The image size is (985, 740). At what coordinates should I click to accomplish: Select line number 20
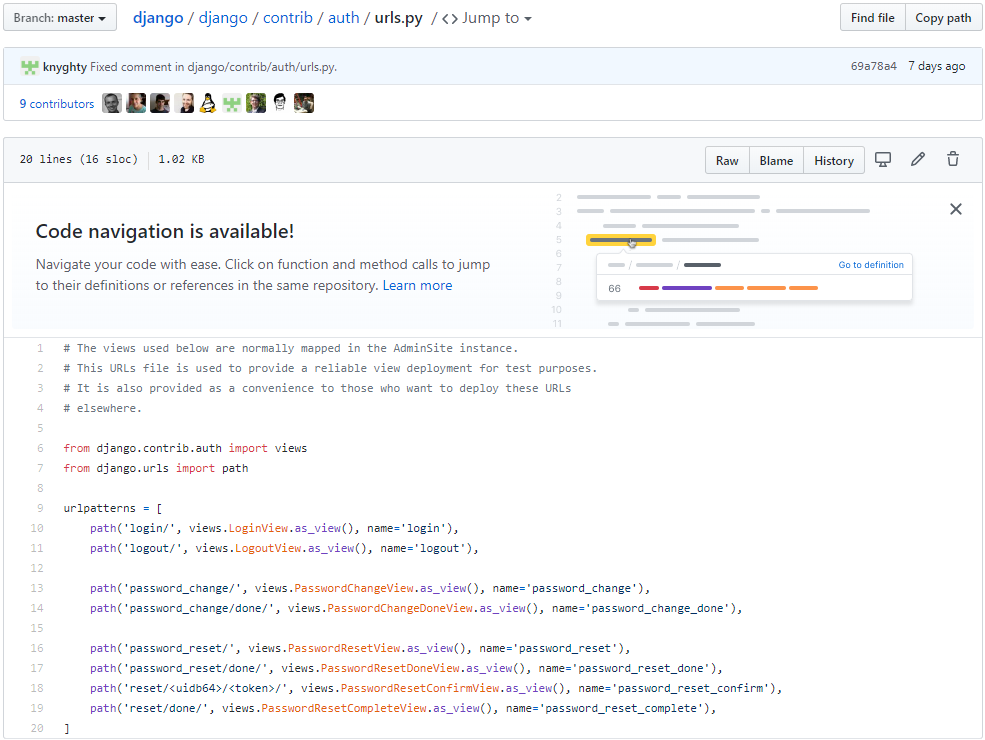(x=37, y=728)
